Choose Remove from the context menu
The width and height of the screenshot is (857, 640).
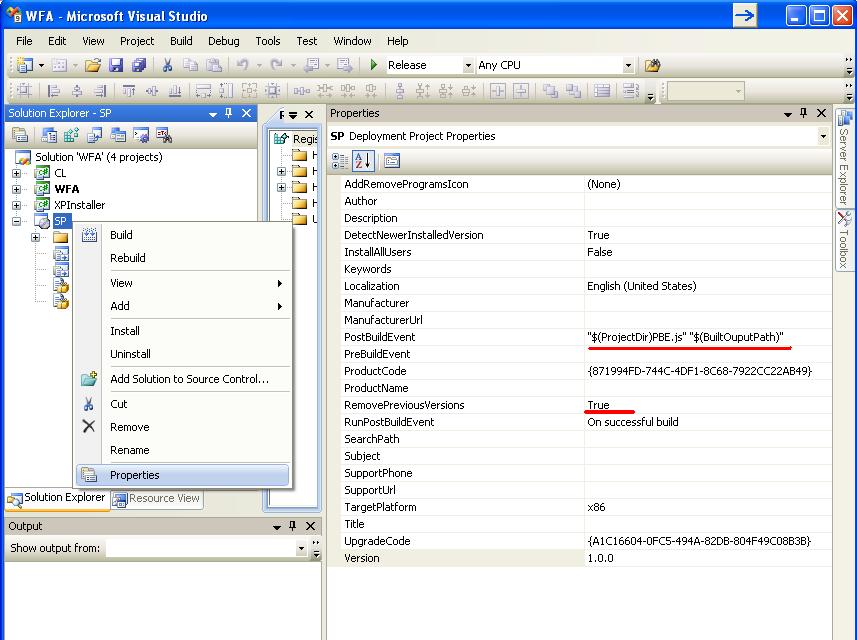click(x=183, y=427)
